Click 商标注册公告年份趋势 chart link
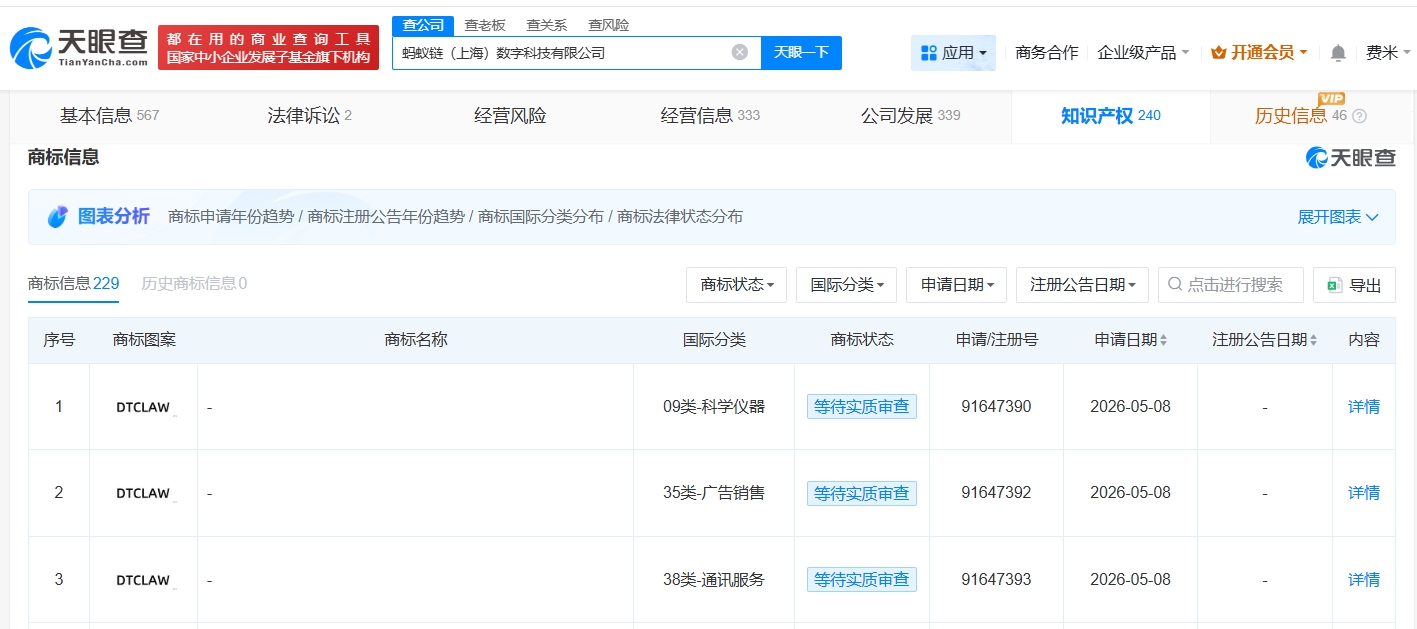Screen dimensions: 1417x629 [386, 217]
